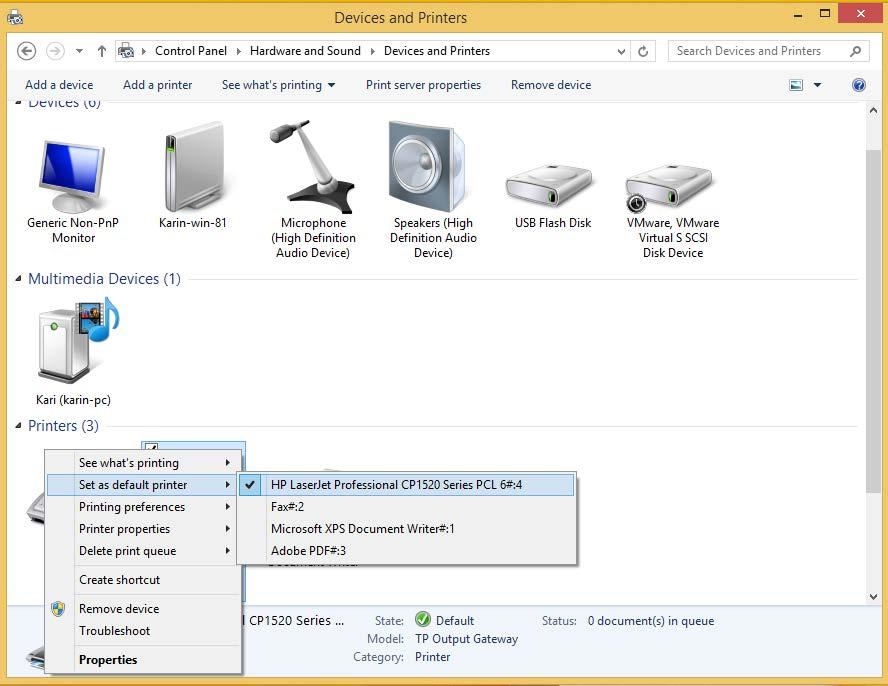Open the view options dropdown arrow
Image resolution: width=888 pixels, height=686 pixels.
(817, 85)
